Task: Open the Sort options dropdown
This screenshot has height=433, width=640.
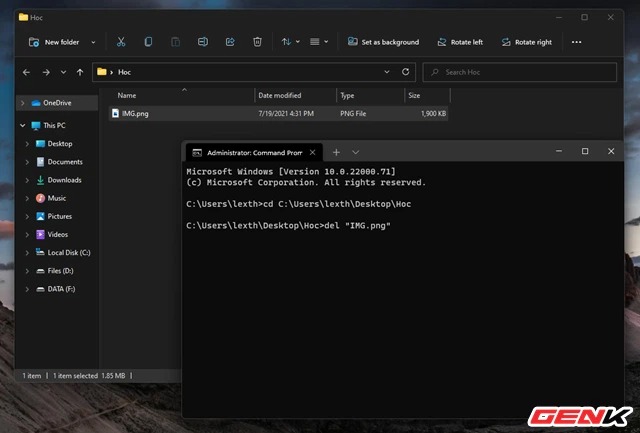Action: click(x=290, y=42)
